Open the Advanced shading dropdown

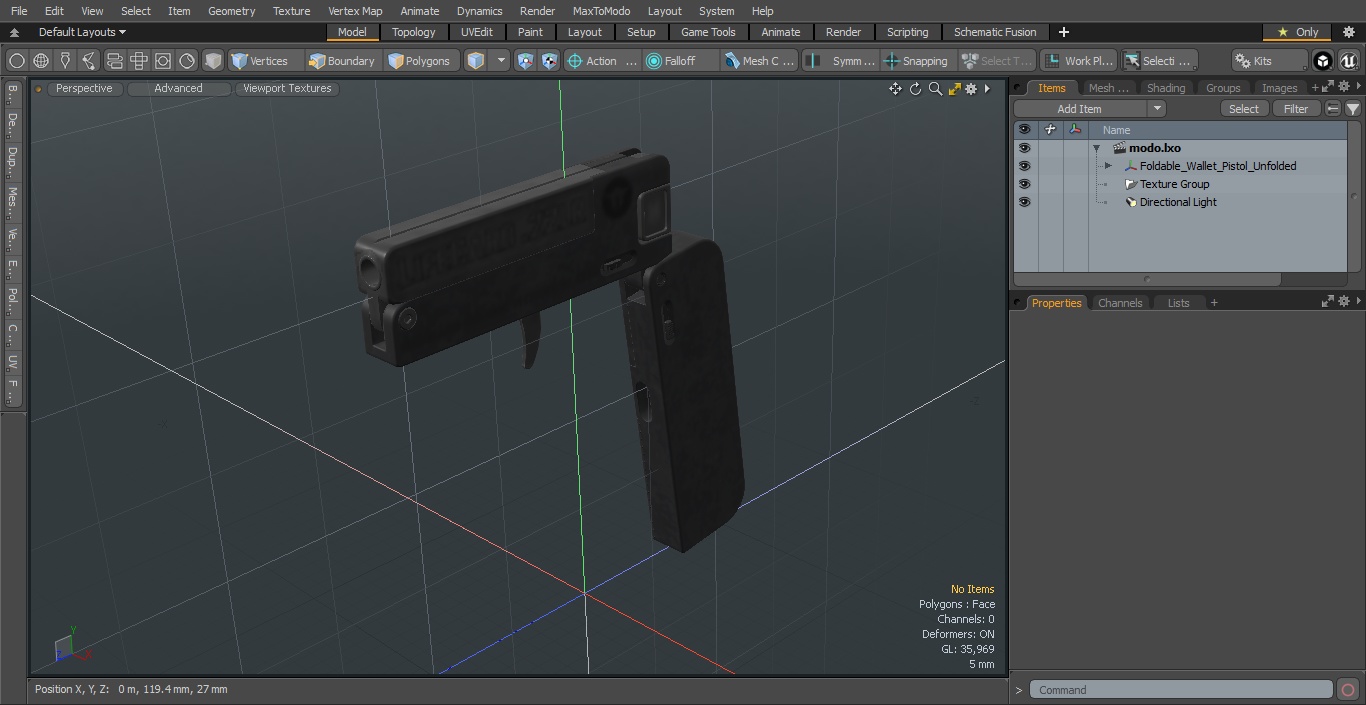point(178,89)
